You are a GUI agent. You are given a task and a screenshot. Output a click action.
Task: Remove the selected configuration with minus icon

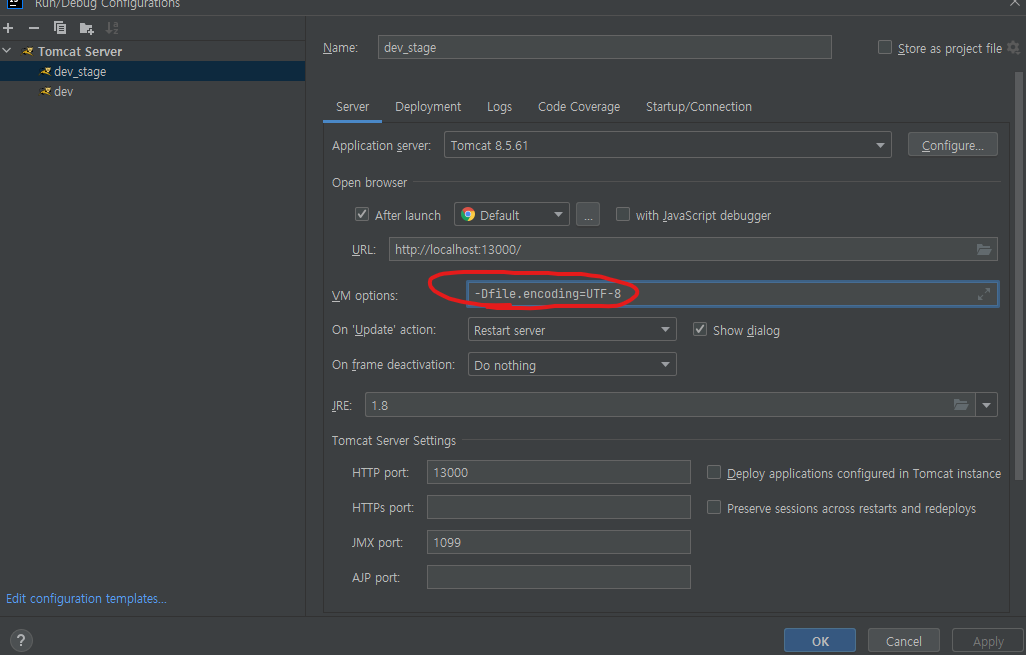coord(34,28)
